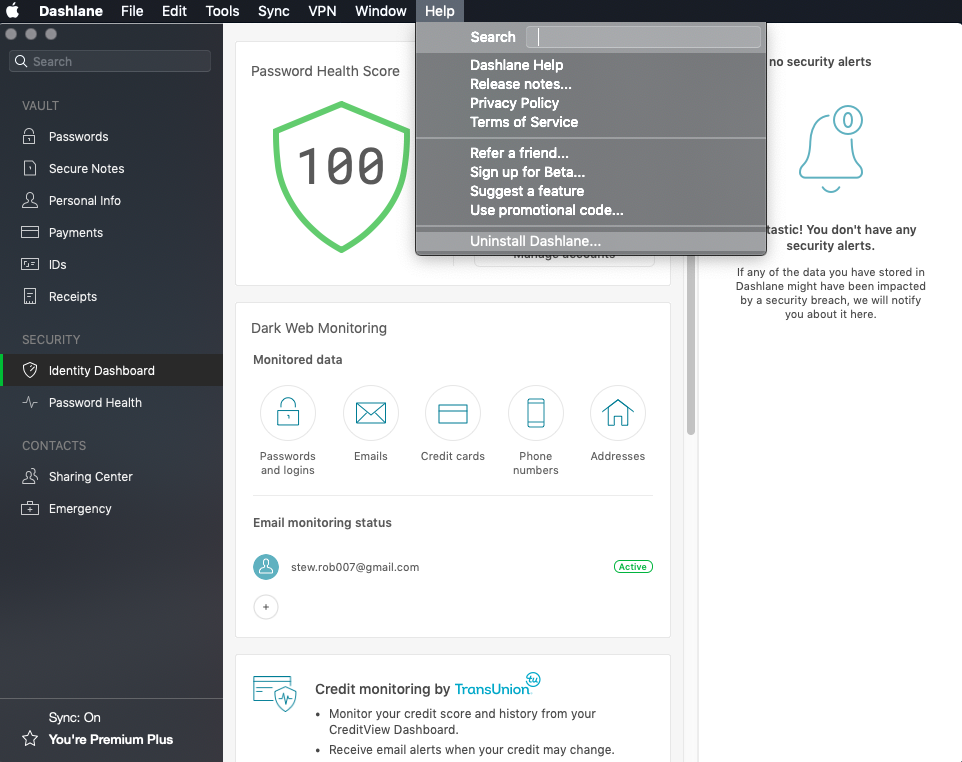
Task: Select Privacy Policy in the Help menu
Action: tap(514, 103)
